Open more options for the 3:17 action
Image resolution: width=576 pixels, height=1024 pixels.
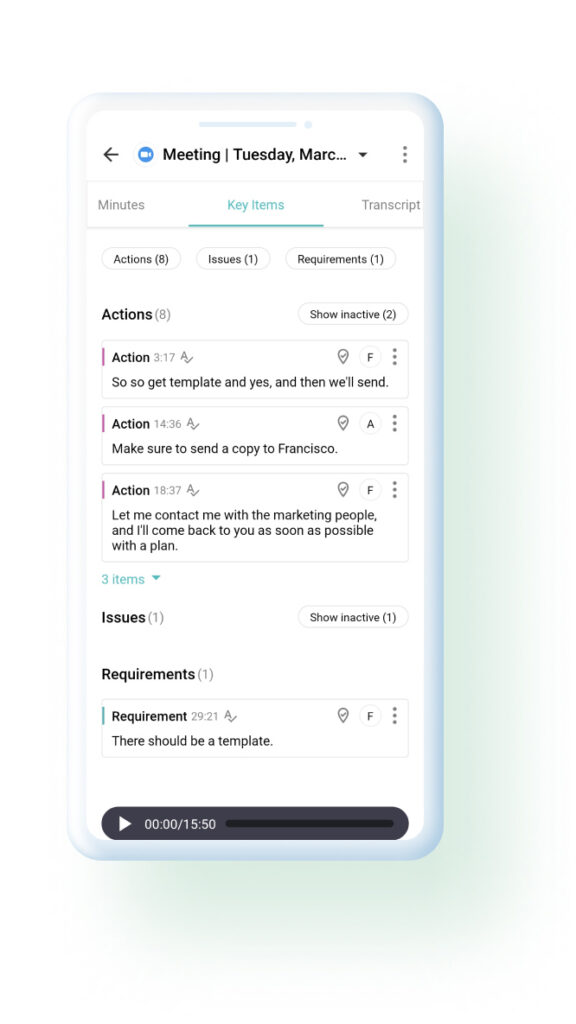[x=394, y=357]
